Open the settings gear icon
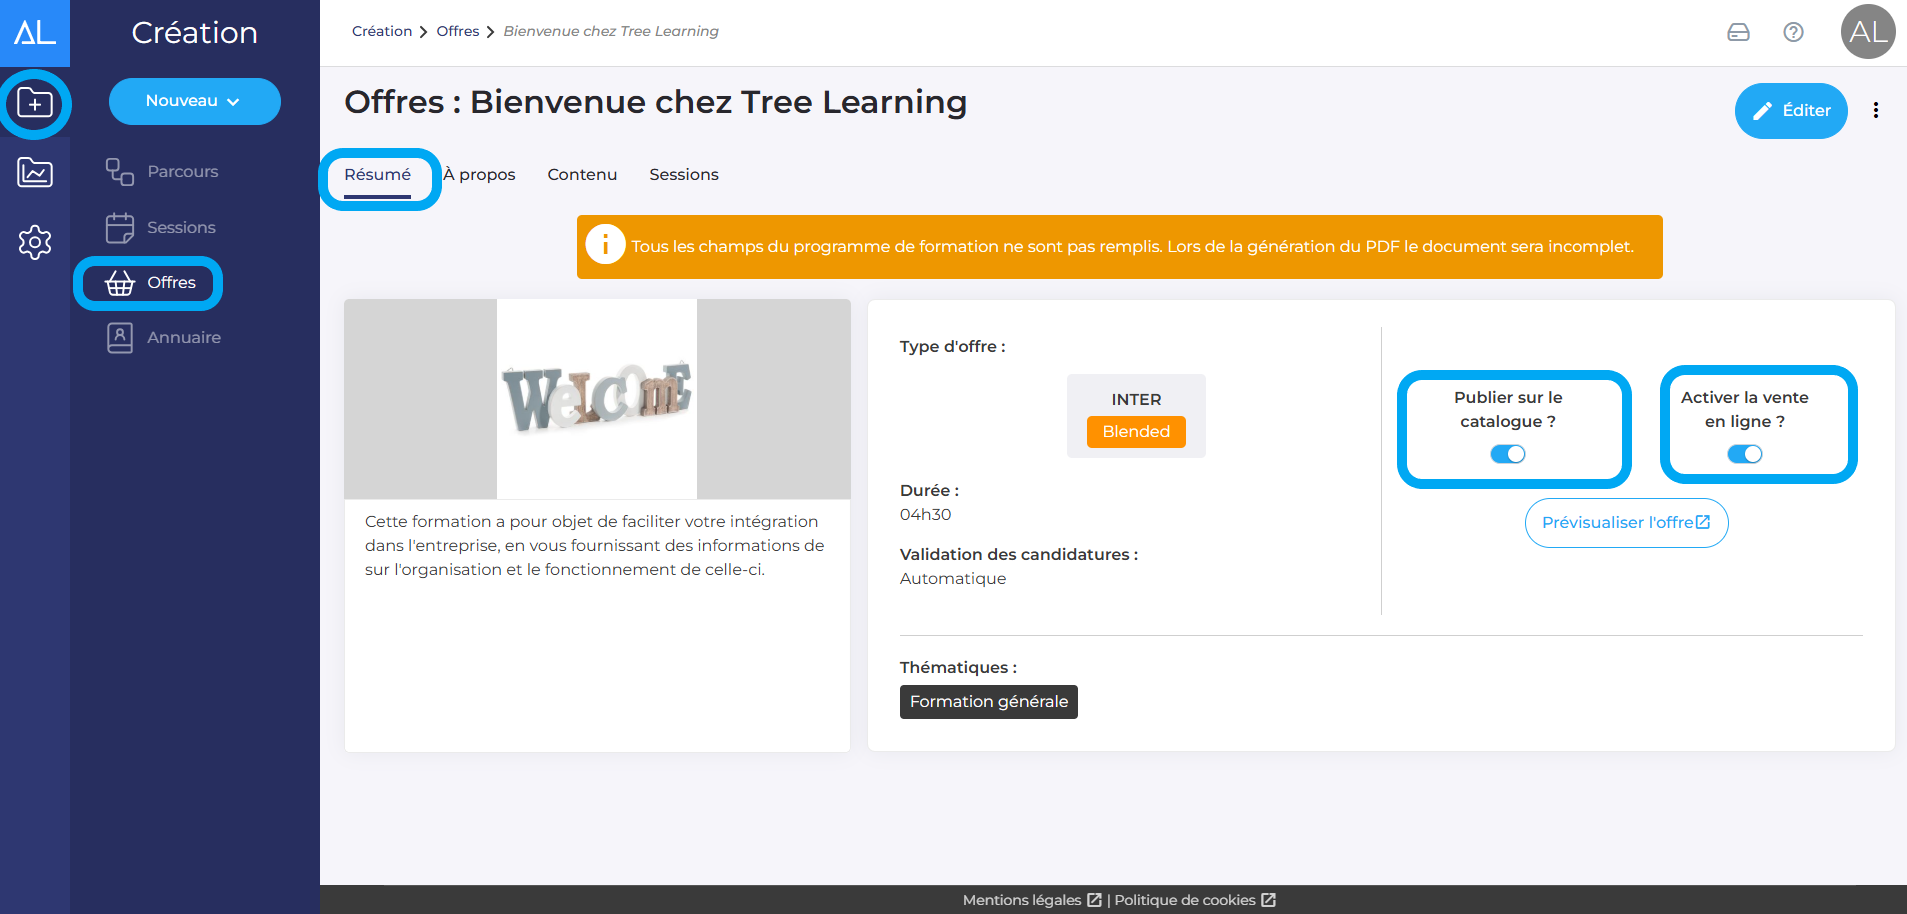This screenshot has width=1907, height=914. [35, 242]
